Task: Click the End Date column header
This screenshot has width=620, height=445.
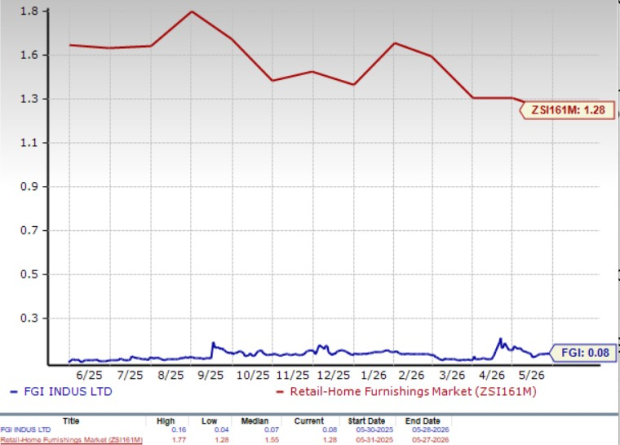Action: [423, 421]
